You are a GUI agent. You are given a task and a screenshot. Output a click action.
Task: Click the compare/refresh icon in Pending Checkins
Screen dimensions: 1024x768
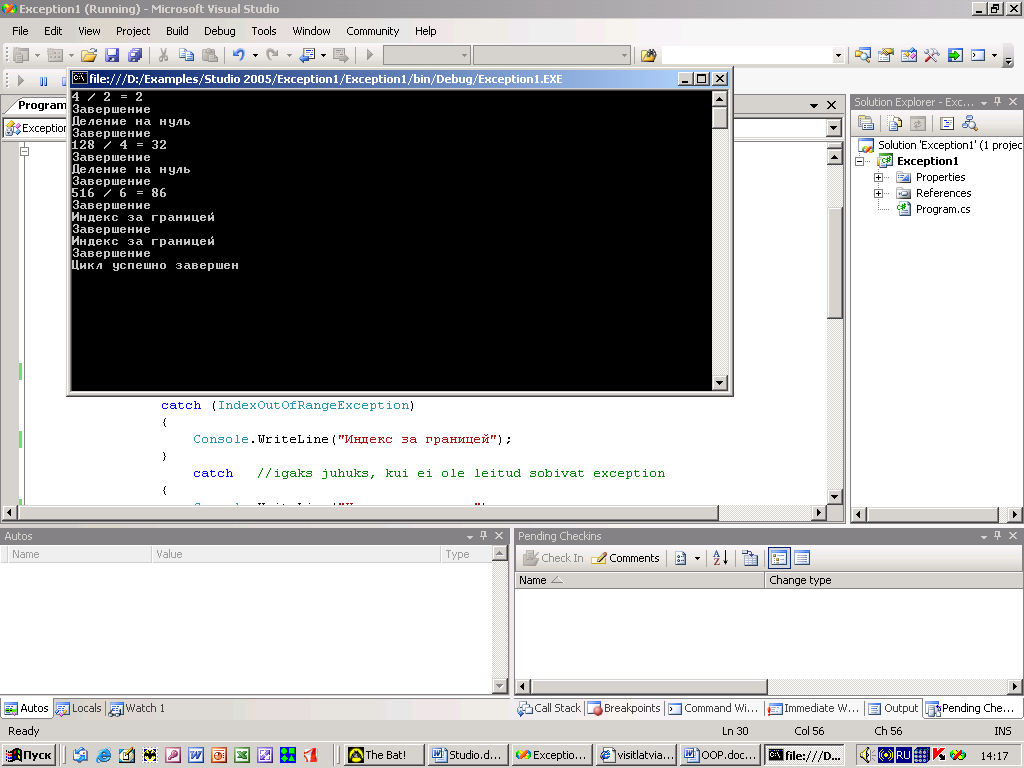click(x=750, y=558)
